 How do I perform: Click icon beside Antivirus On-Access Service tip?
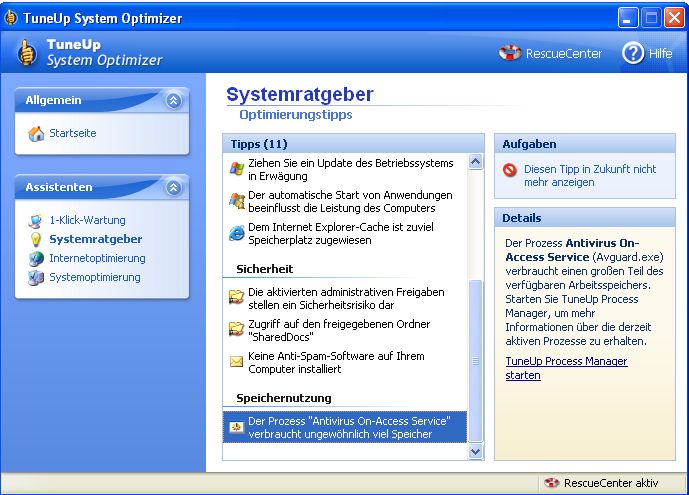pos(236,426)
